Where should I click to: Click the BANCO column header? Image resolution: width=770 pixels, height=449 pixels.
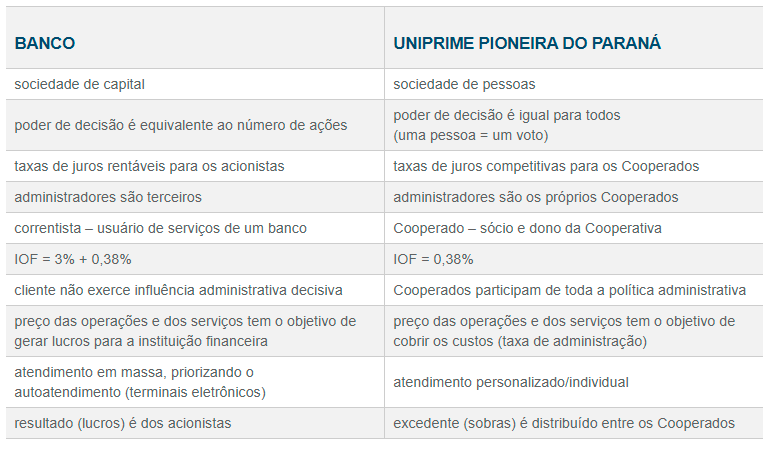coord(45,43)
